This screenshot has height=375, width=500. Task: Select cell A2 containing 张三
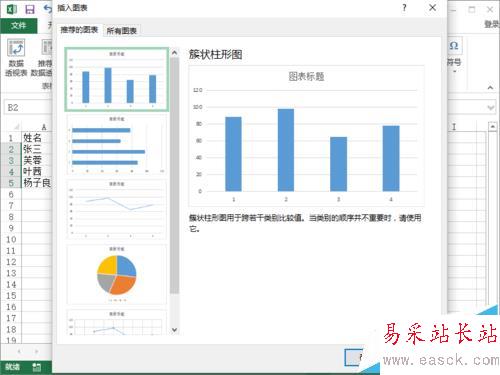click(37, 149)
